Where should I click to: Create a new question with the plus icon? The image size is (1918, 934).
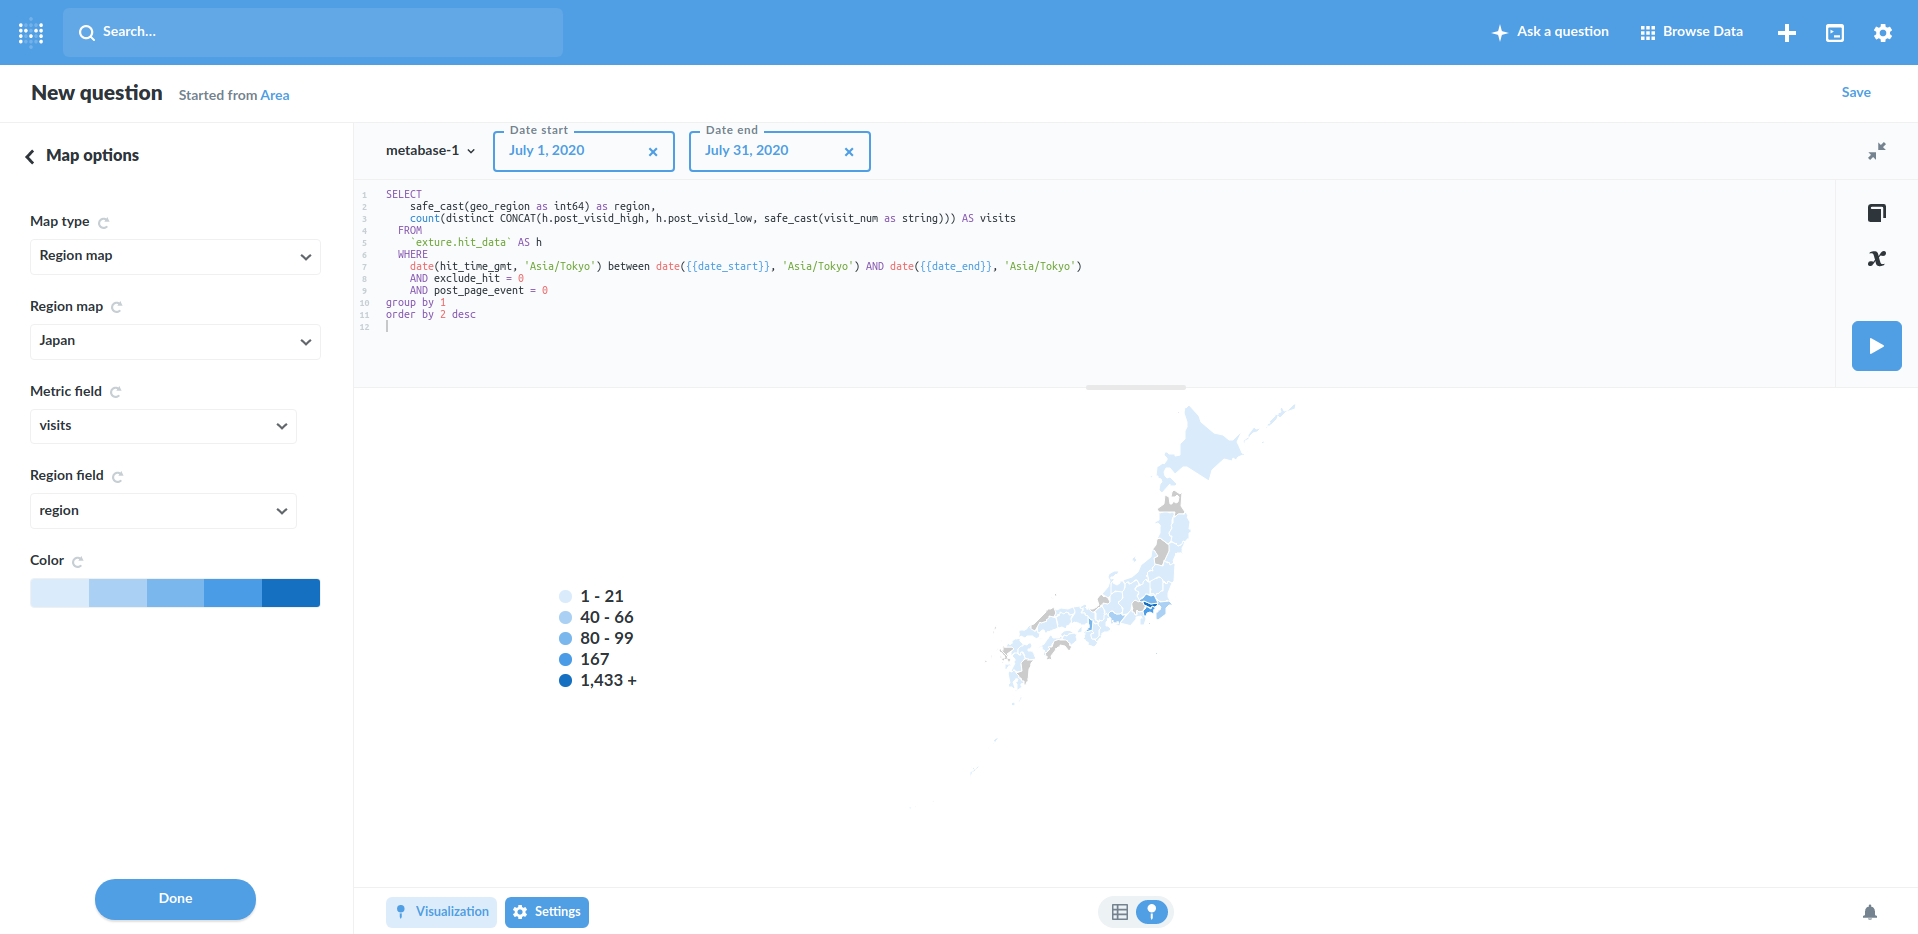pyautogui.click(x=1786, y=32)
